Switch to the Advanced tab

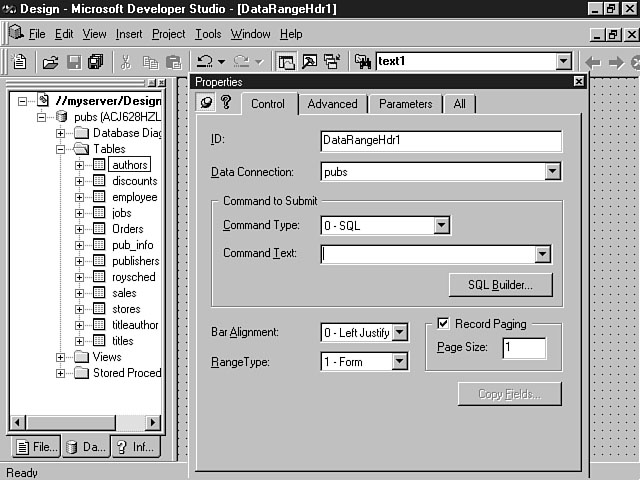[332, 104]
